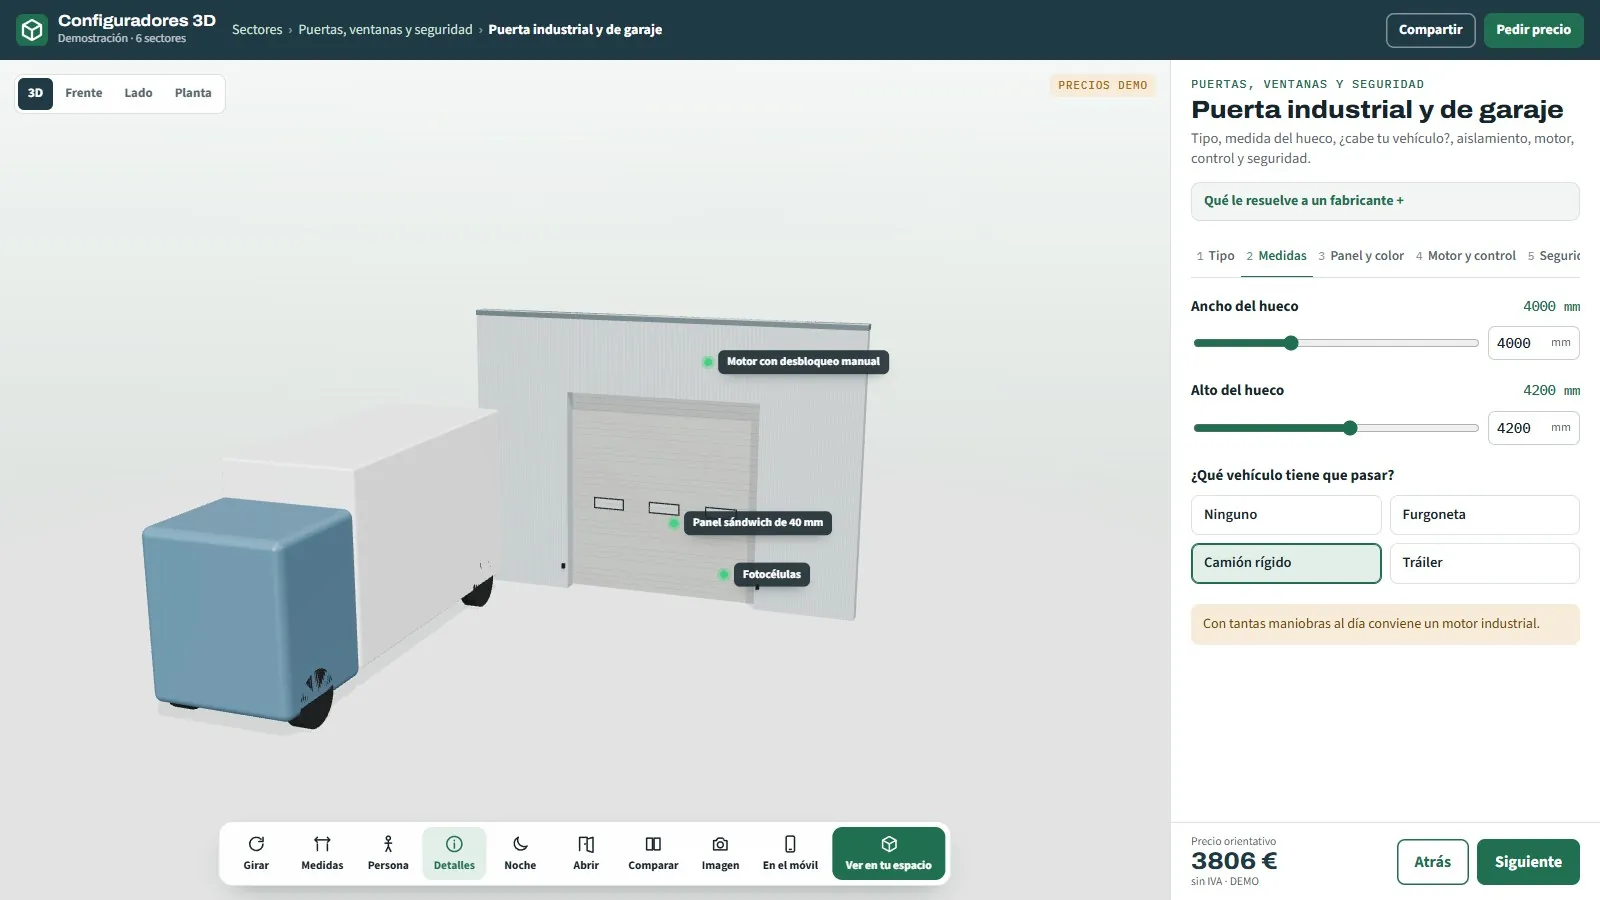Click the Pedir precio button
Viewport: 1600px width, 900px height.
(x=1533, y=30)
